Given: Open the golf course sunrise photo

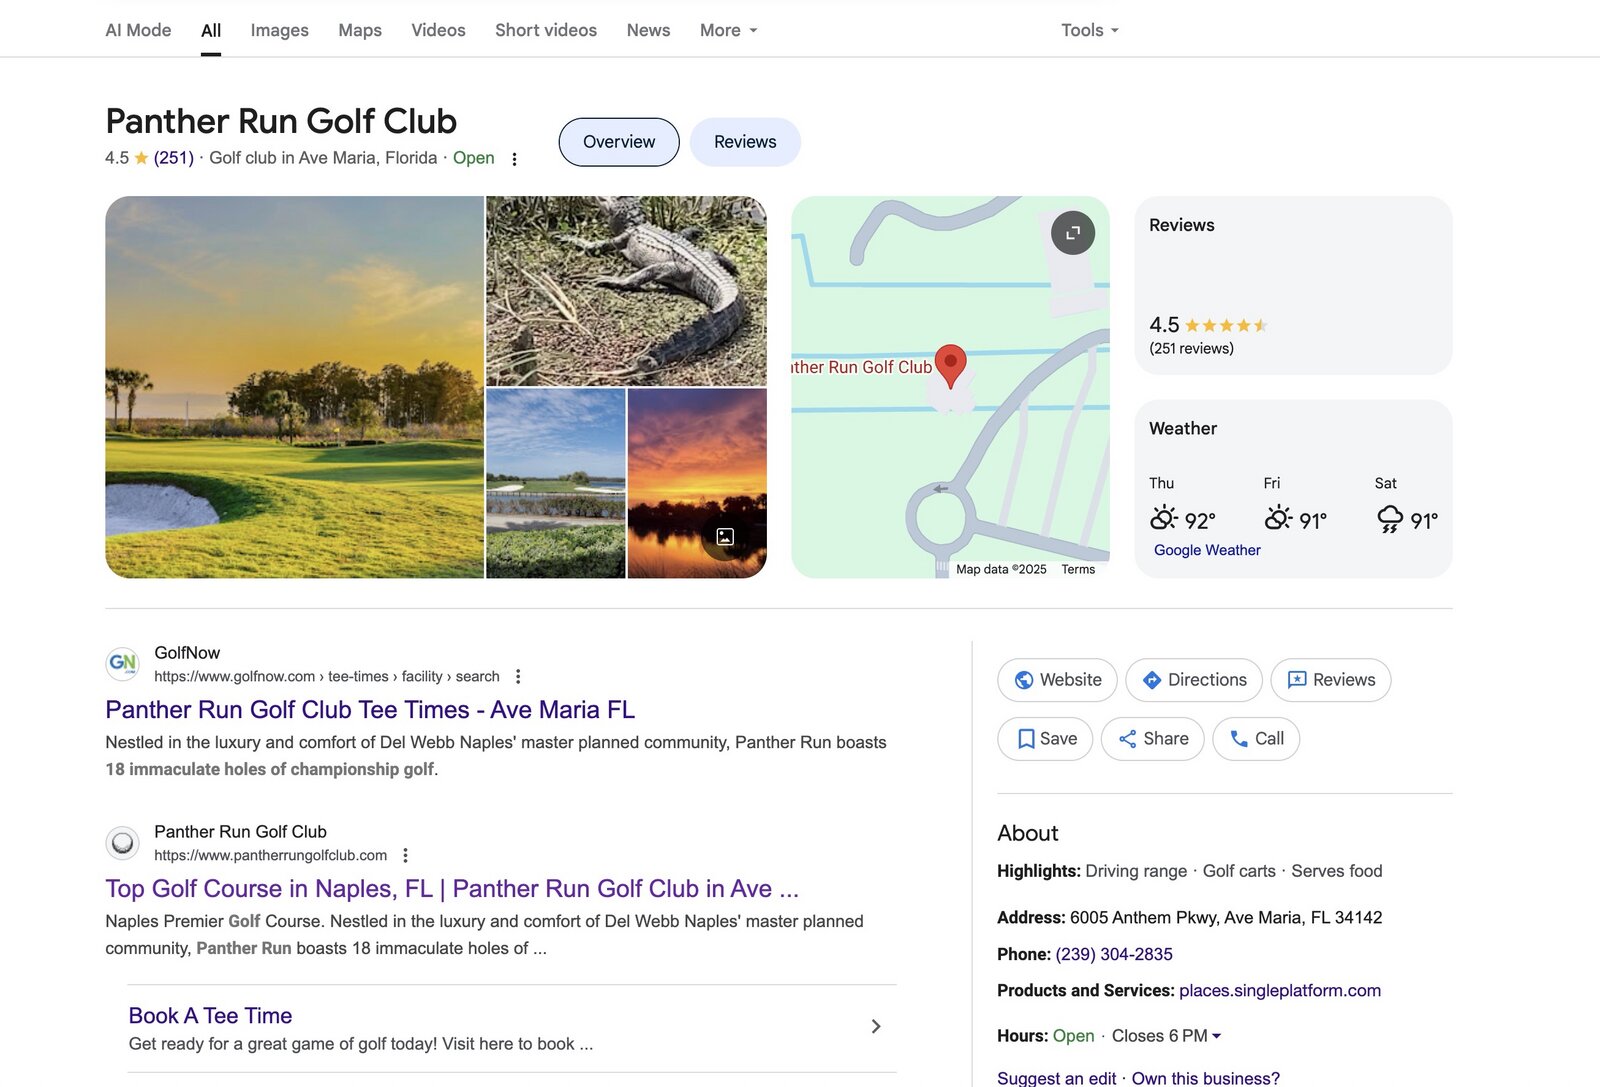Looking at the screenshot, I should (294, 387).
